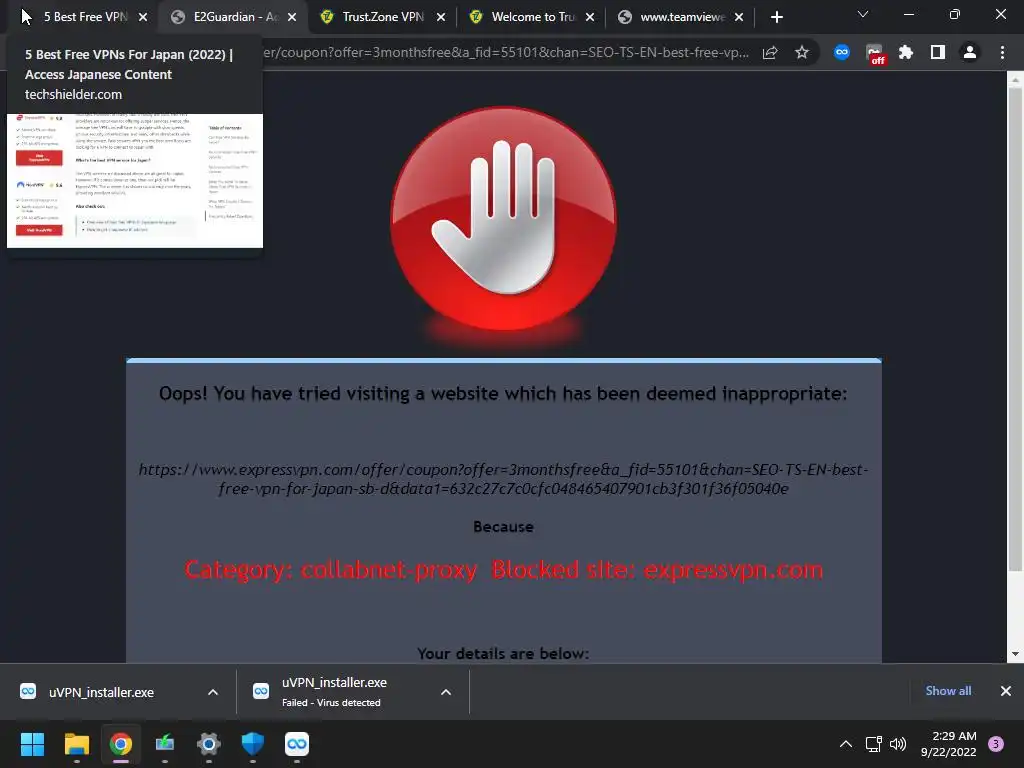Viewport: 1024px width, 768px height.
Task: Open the extension showing off badge
Action: pos(874,54)
